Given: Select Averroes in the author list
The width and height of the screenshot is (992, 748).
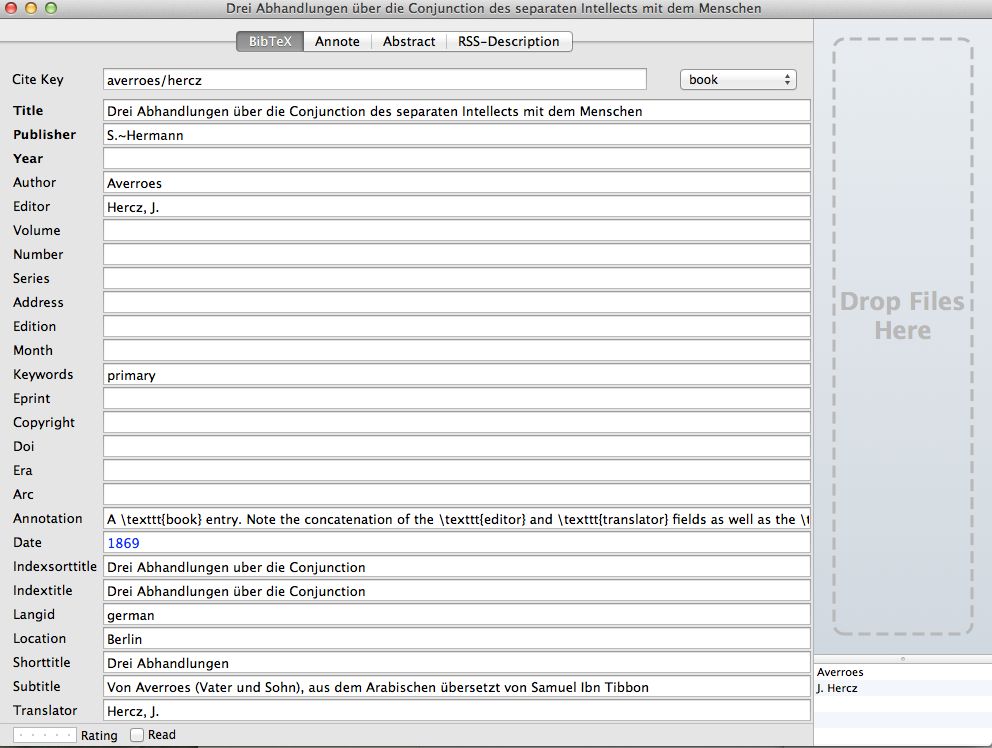Looking at the screenshot, I should (x=903, y=672).
